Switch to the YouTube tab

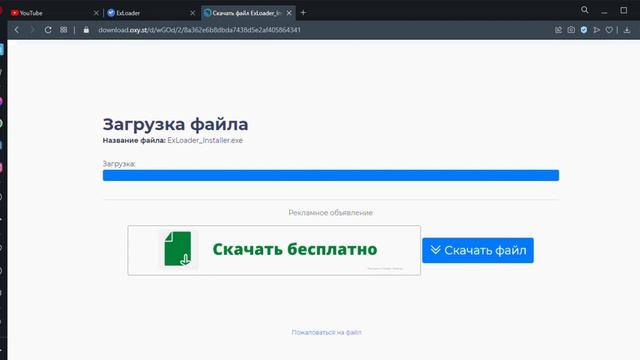[54, 13]
